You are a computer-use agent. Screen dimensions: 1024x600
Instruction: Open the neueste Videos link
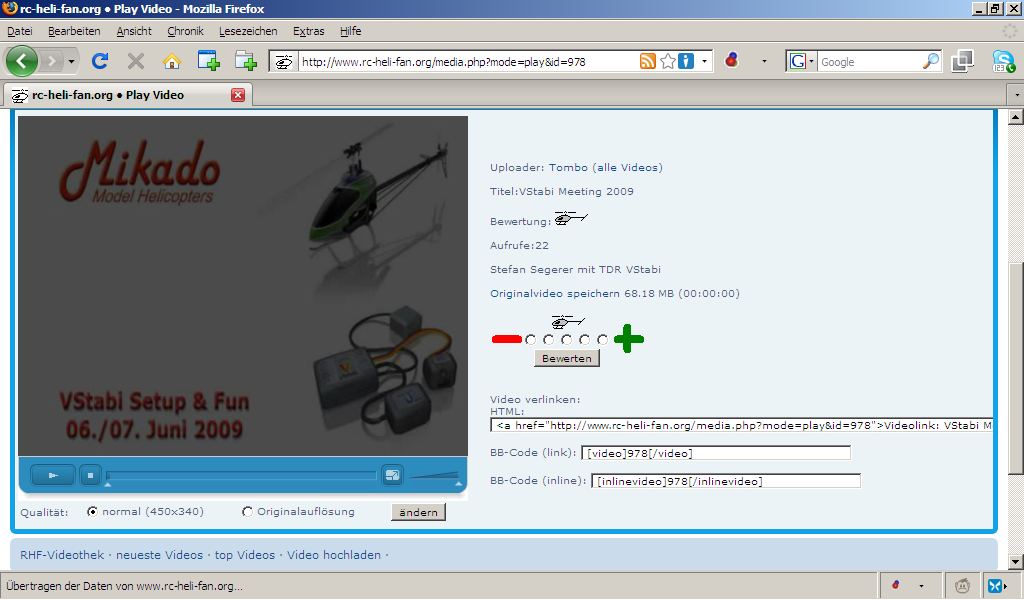(x=159, y=555)
